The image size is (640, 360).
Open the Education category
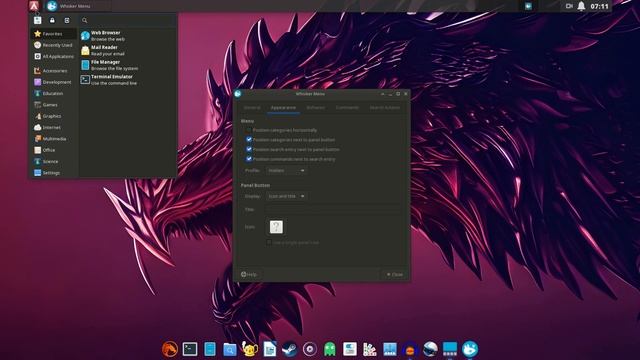point(53,93)
